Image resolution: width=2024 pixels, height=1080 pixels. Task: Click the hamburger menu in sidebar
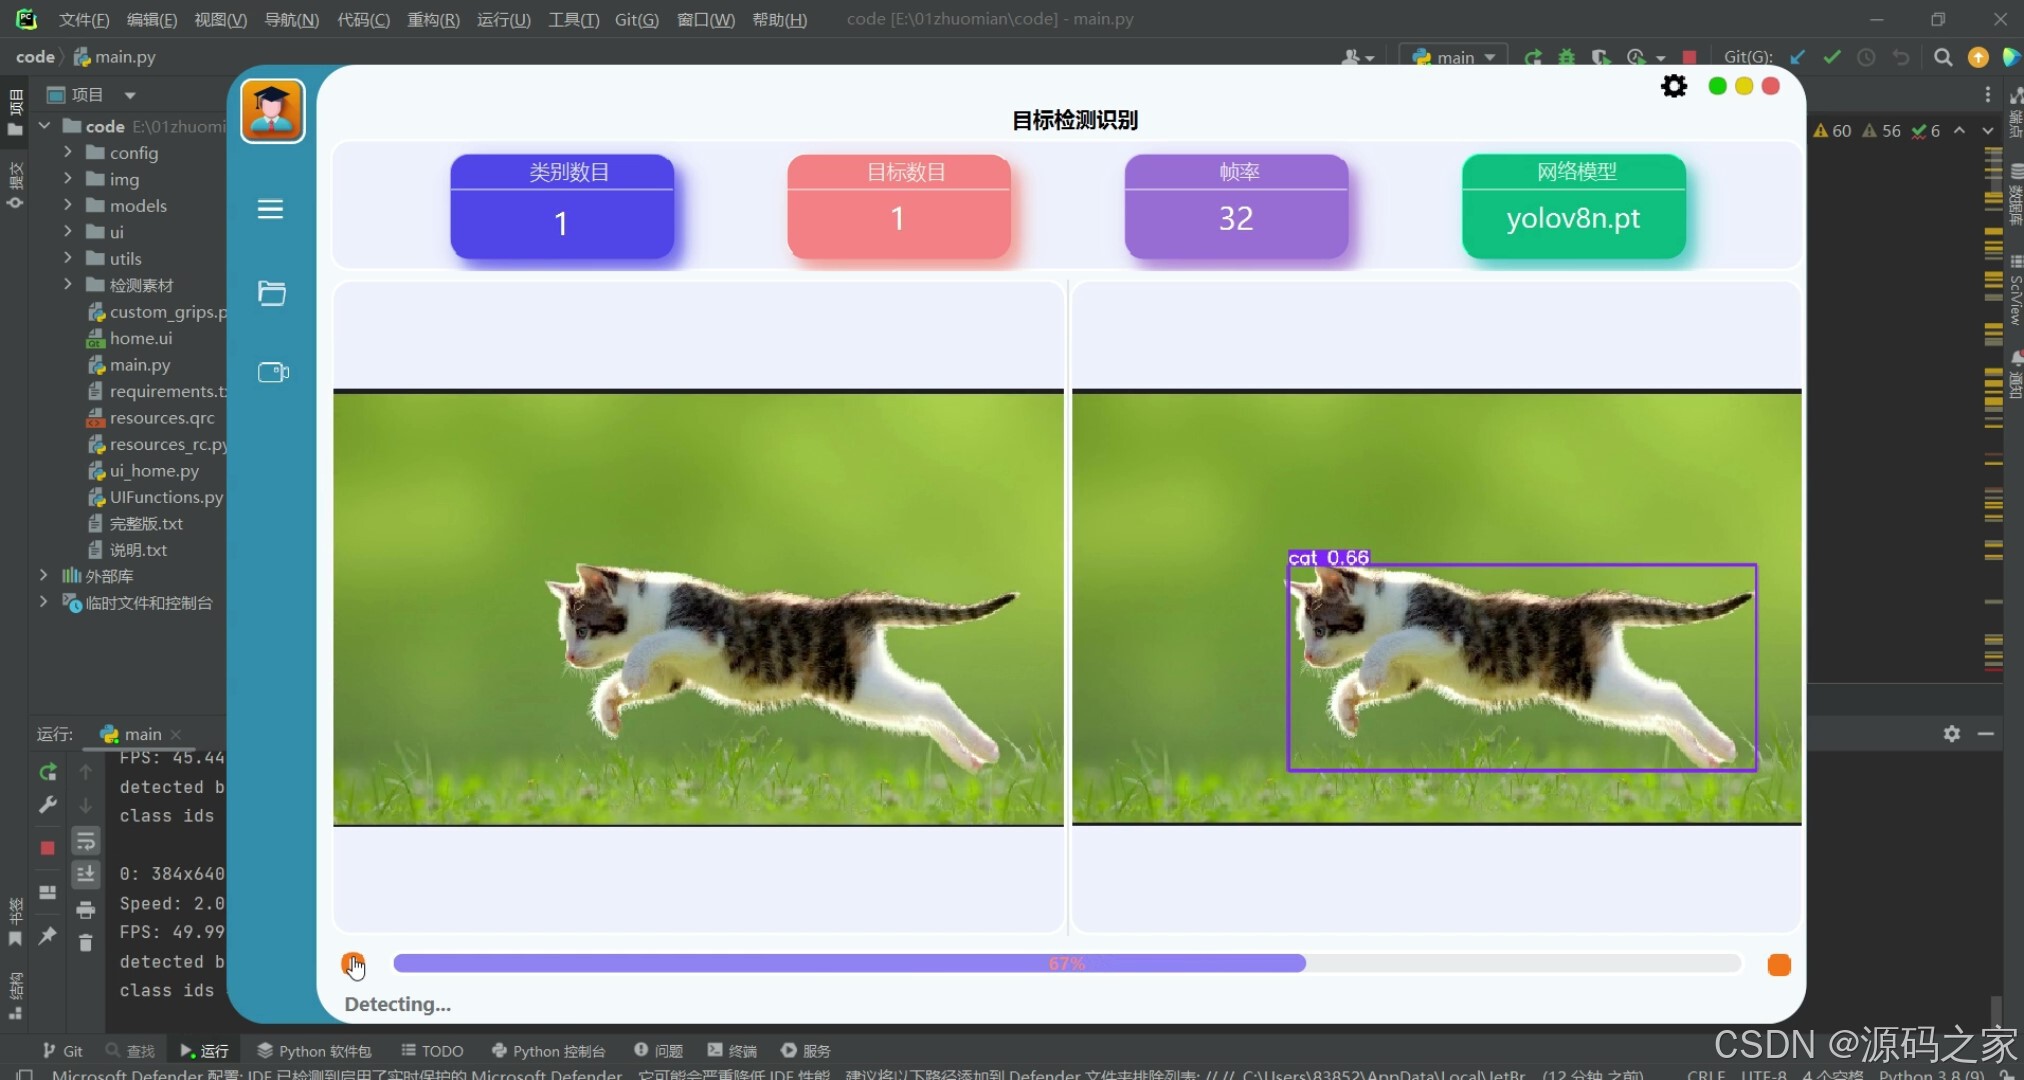point(270,209)
